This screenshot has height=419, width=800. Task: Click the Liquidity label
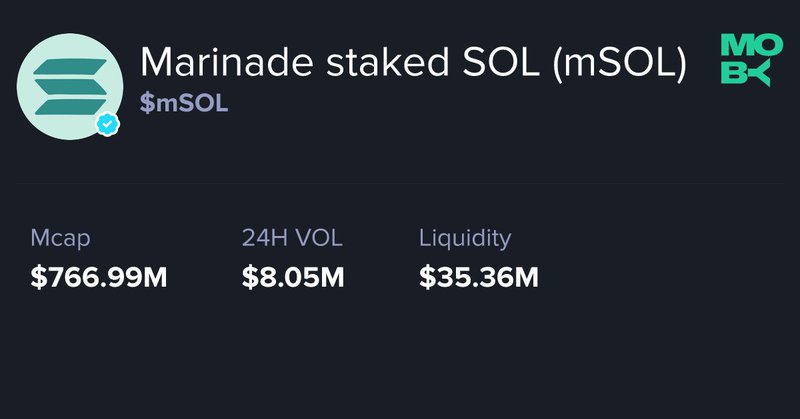465,238
